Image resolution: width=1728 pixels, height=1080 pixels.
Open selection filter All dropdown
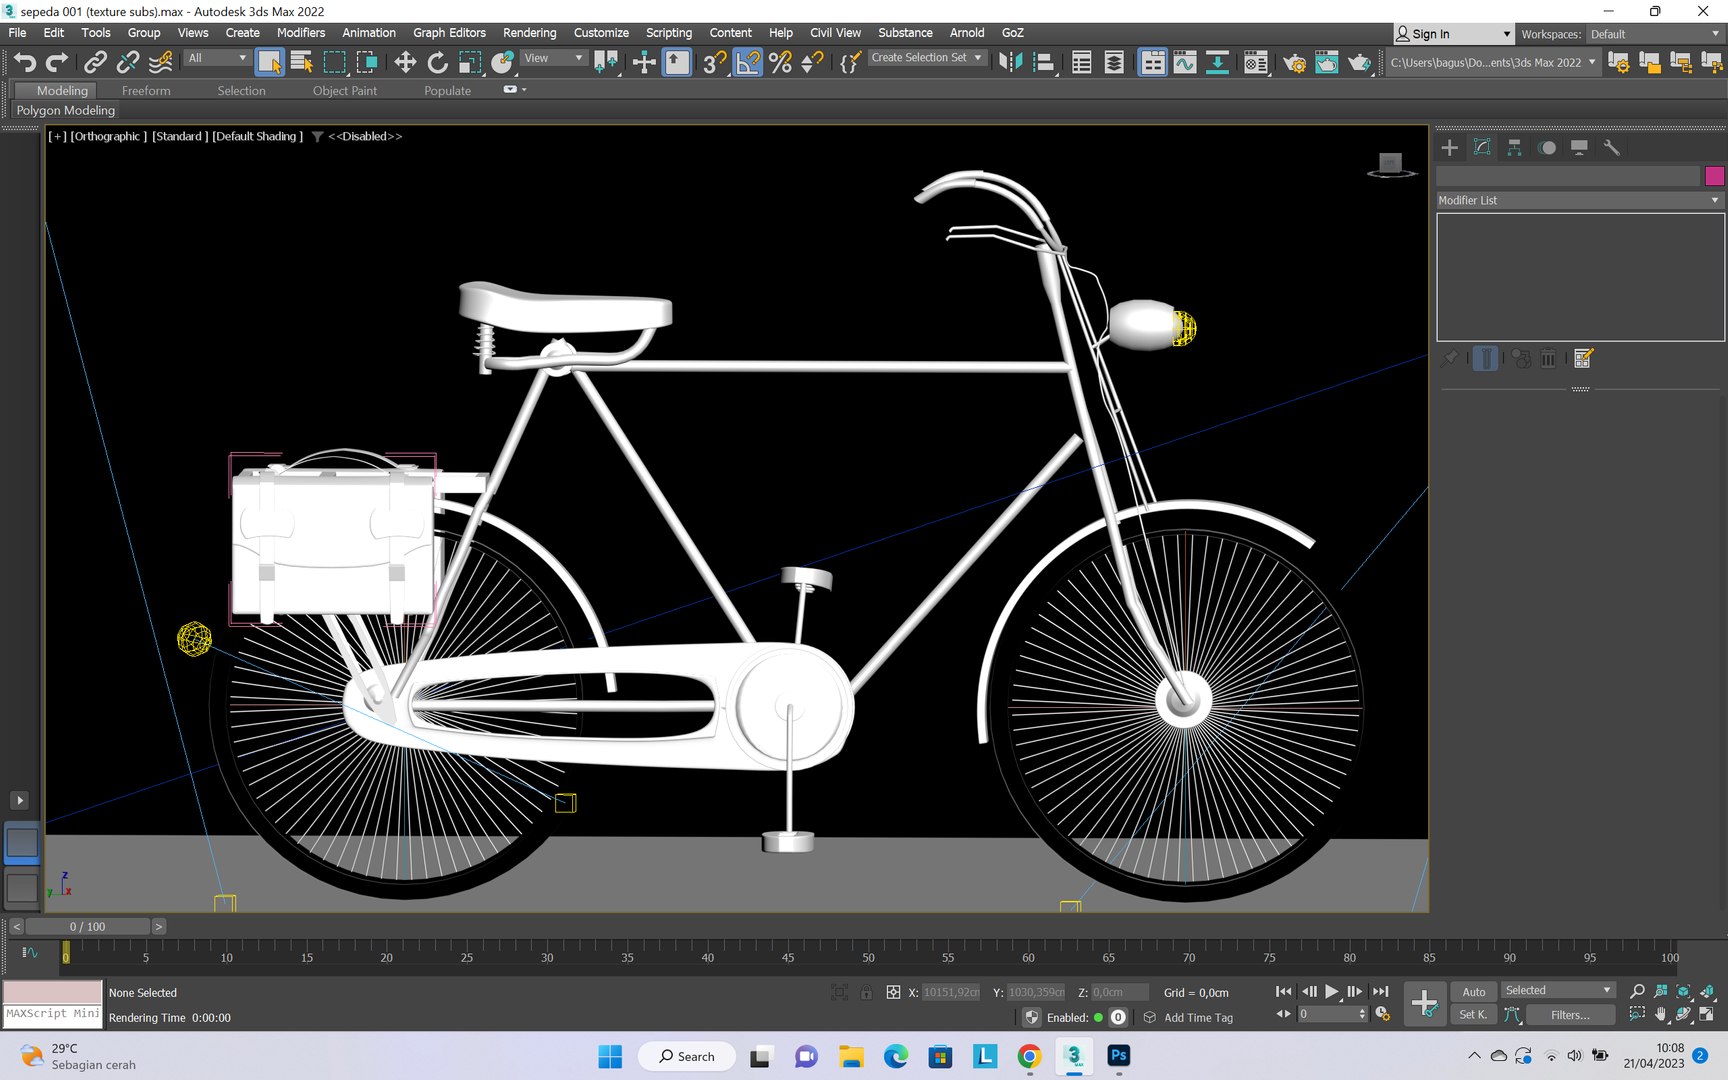217,58
